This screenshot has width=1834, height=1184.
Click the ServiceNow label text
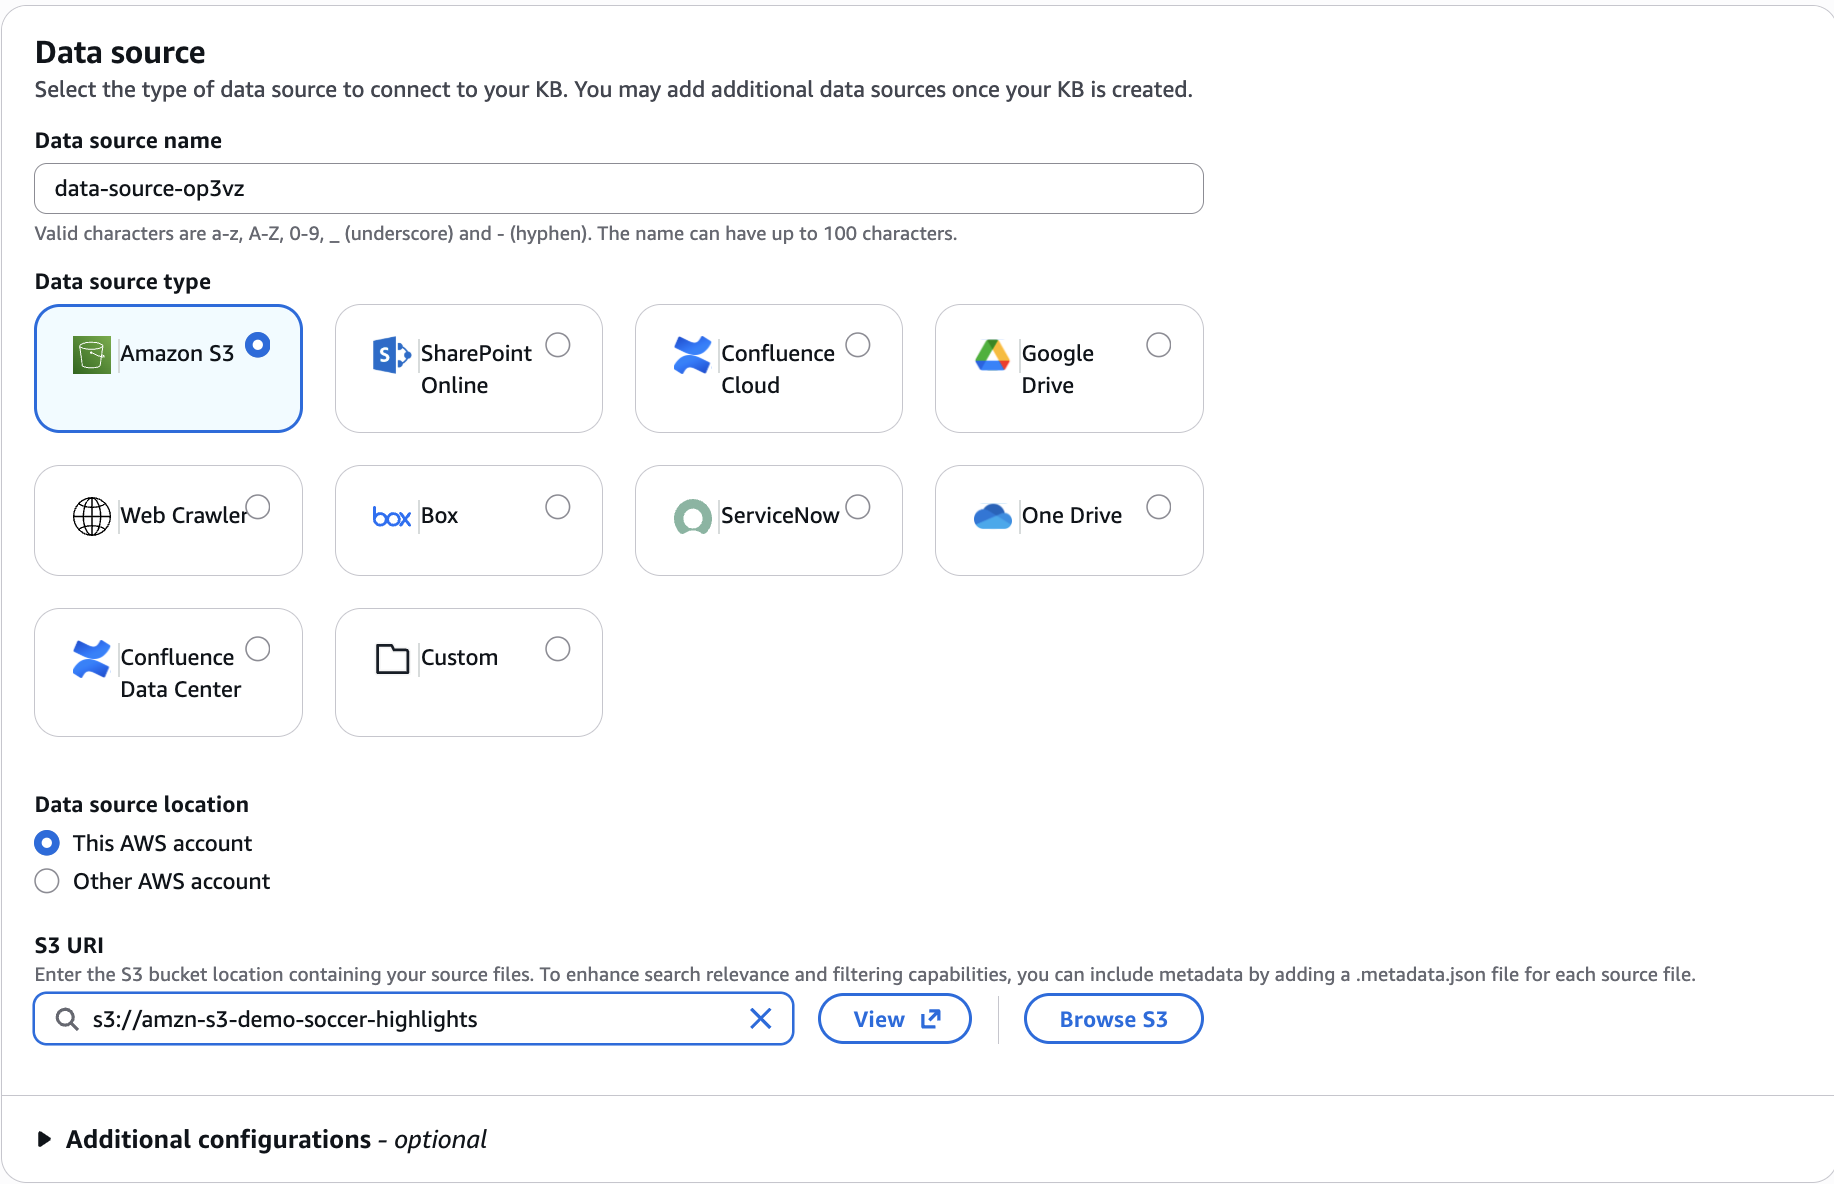(780, 515)
